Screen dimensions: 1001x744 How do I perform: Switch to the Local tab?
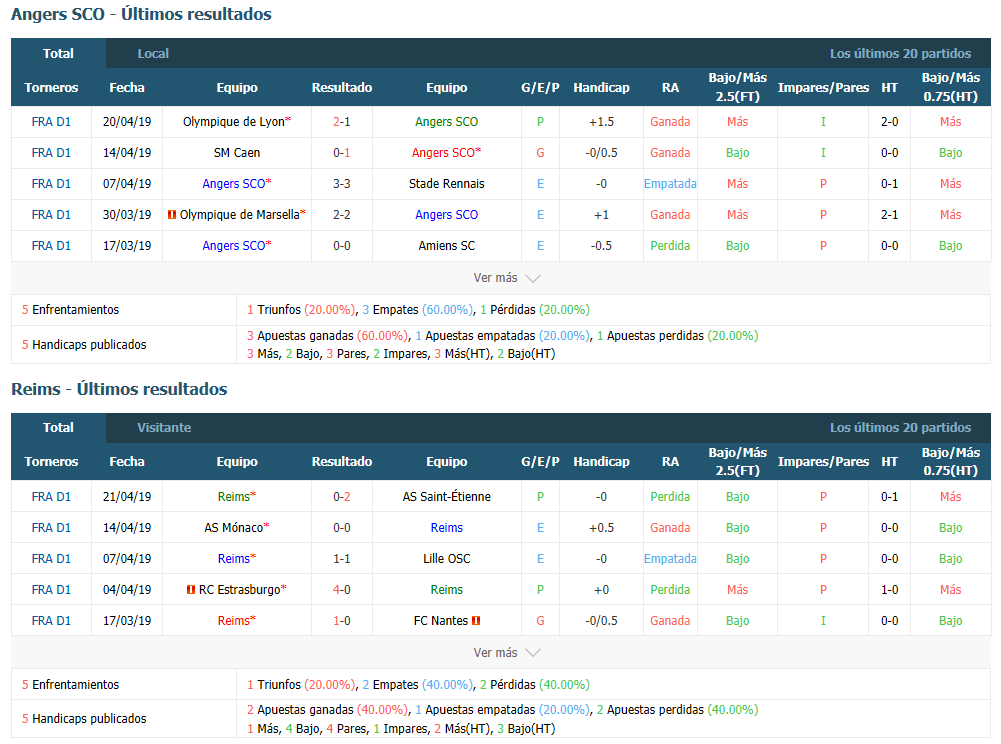[153, 54]
